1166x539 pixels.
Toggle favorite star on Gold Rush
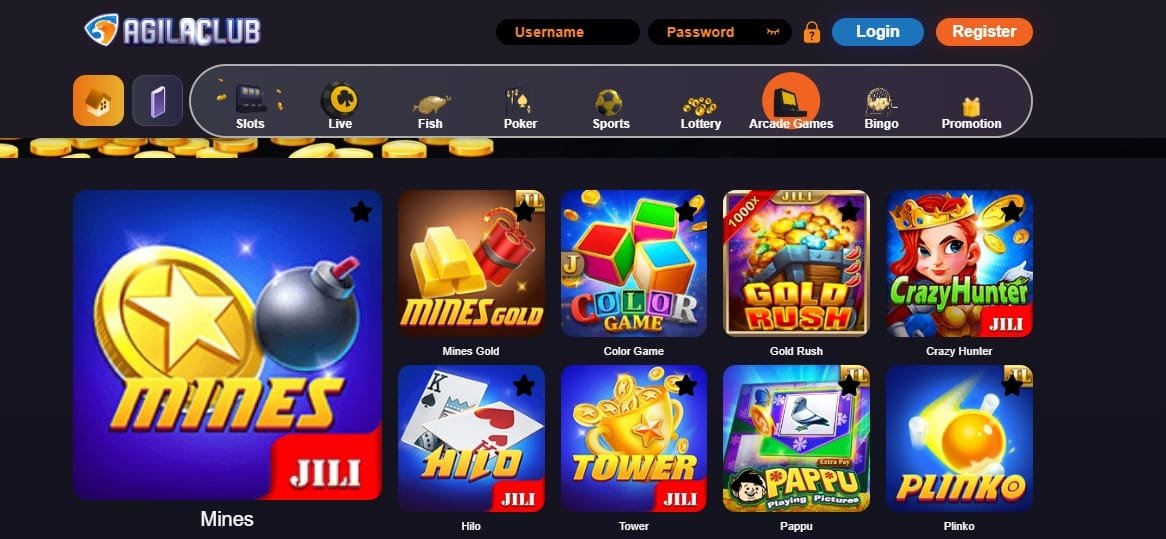click(x=848, y=211)
